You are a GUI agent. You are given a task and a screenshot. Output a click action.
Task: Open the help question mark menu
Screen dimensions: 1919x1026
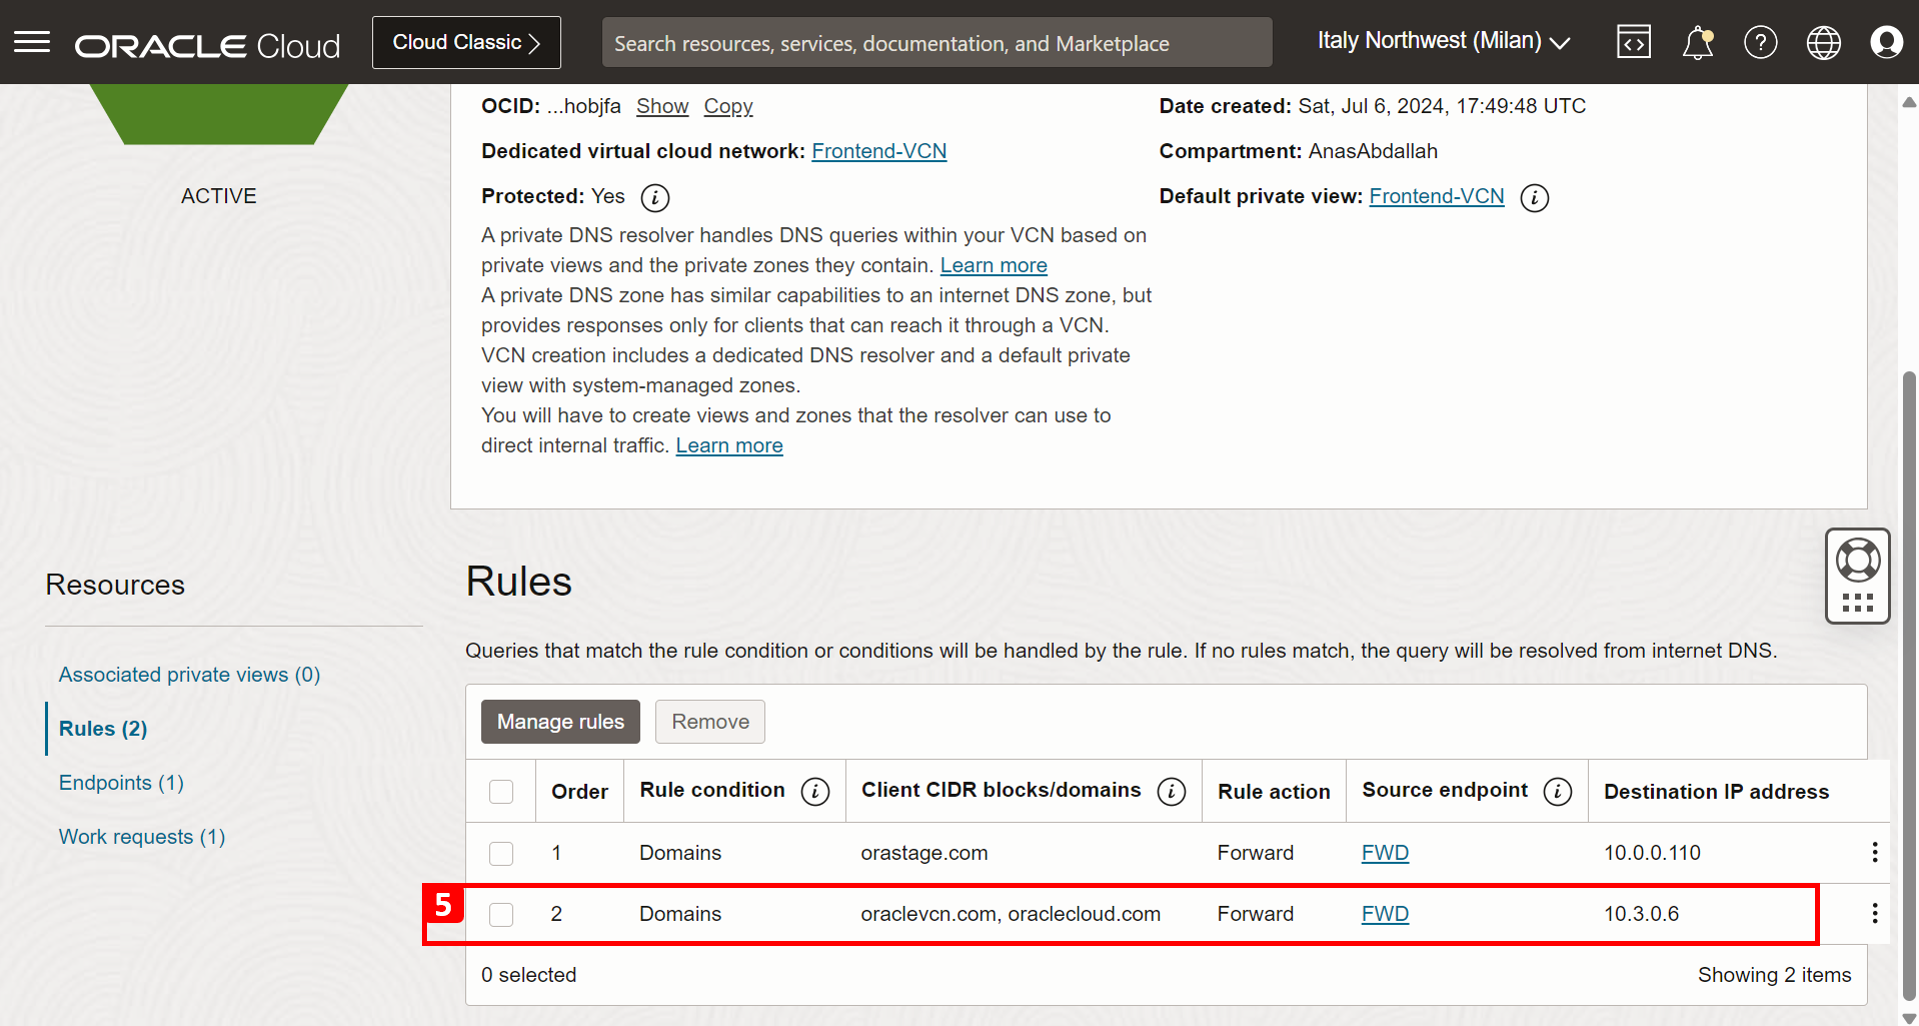coord(1761,42)
